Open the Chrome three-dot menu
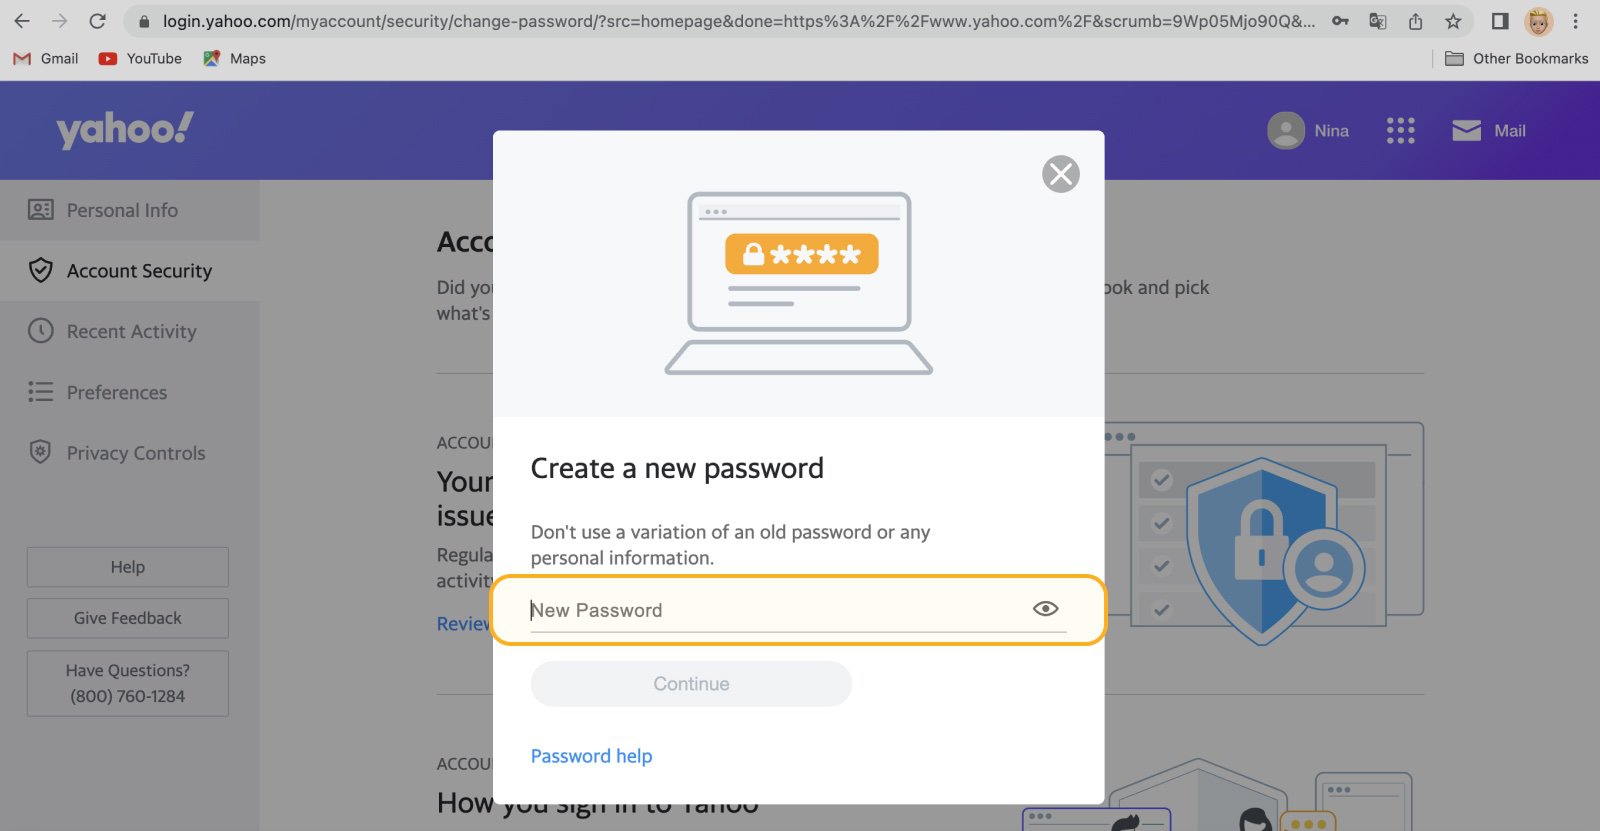Screen dimensions: 1600x831 point(1576,21)
